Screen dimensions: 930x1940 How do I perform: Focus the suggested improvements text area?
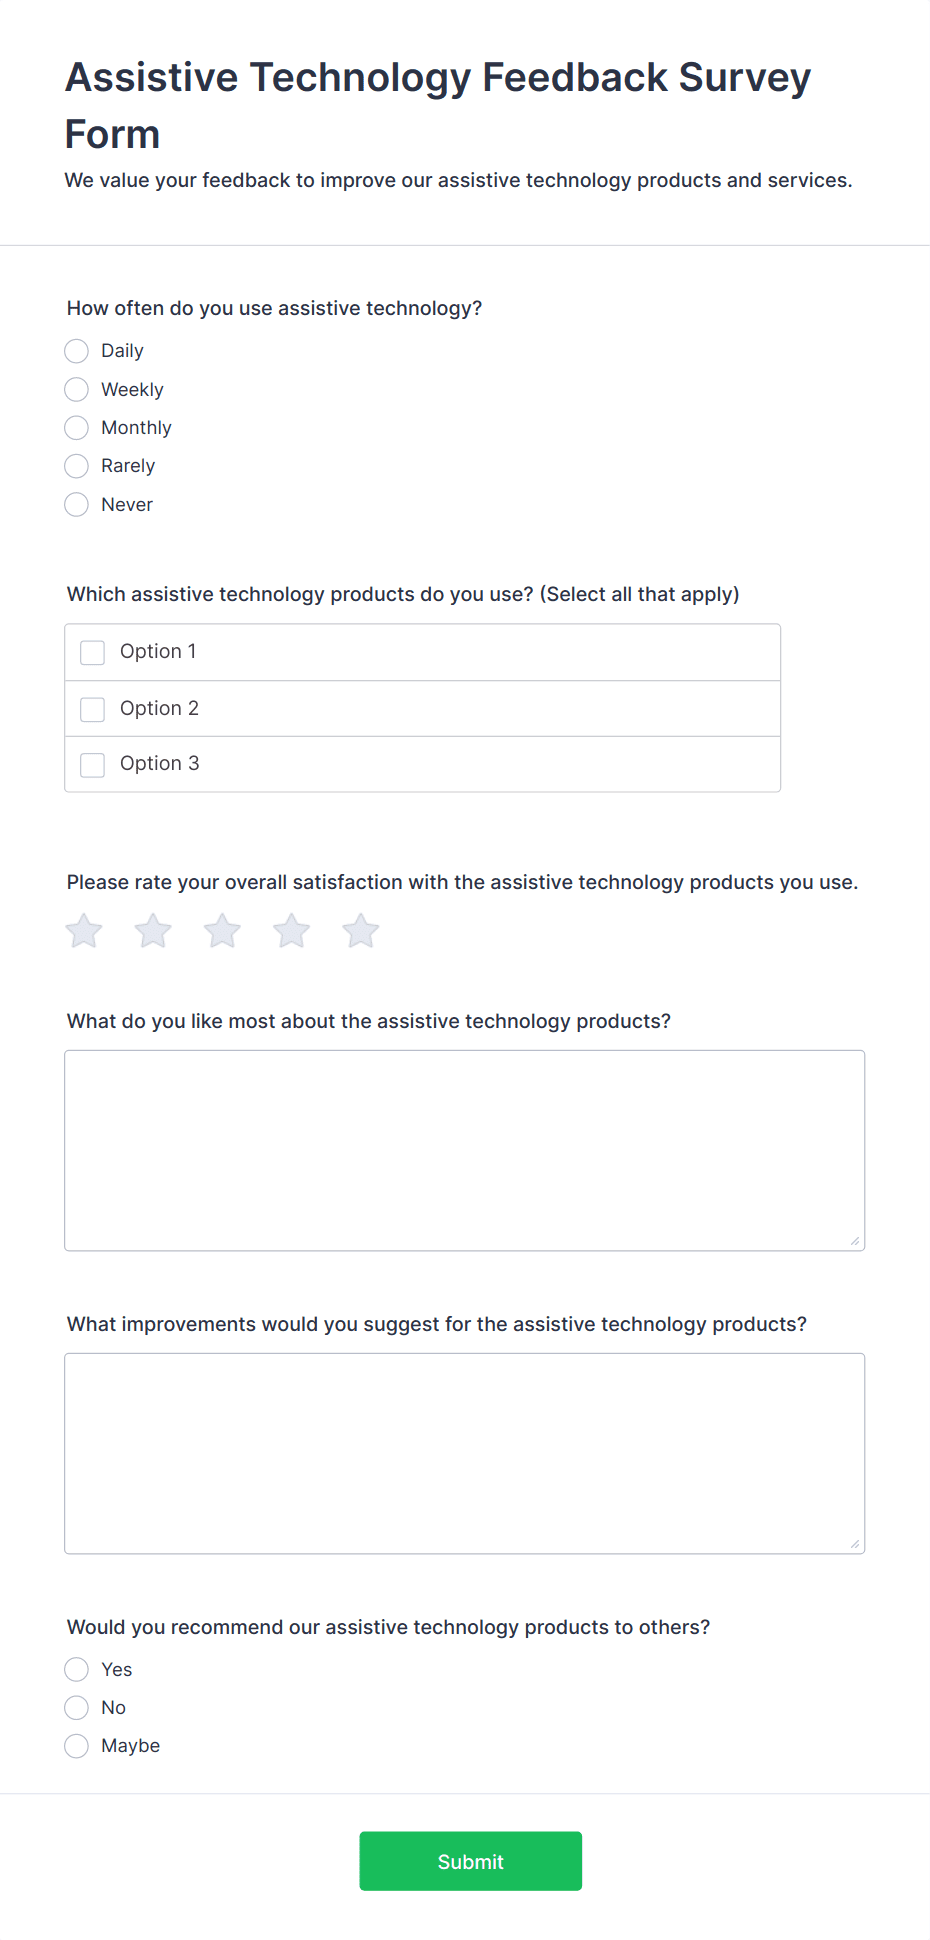coord(465,1453)
